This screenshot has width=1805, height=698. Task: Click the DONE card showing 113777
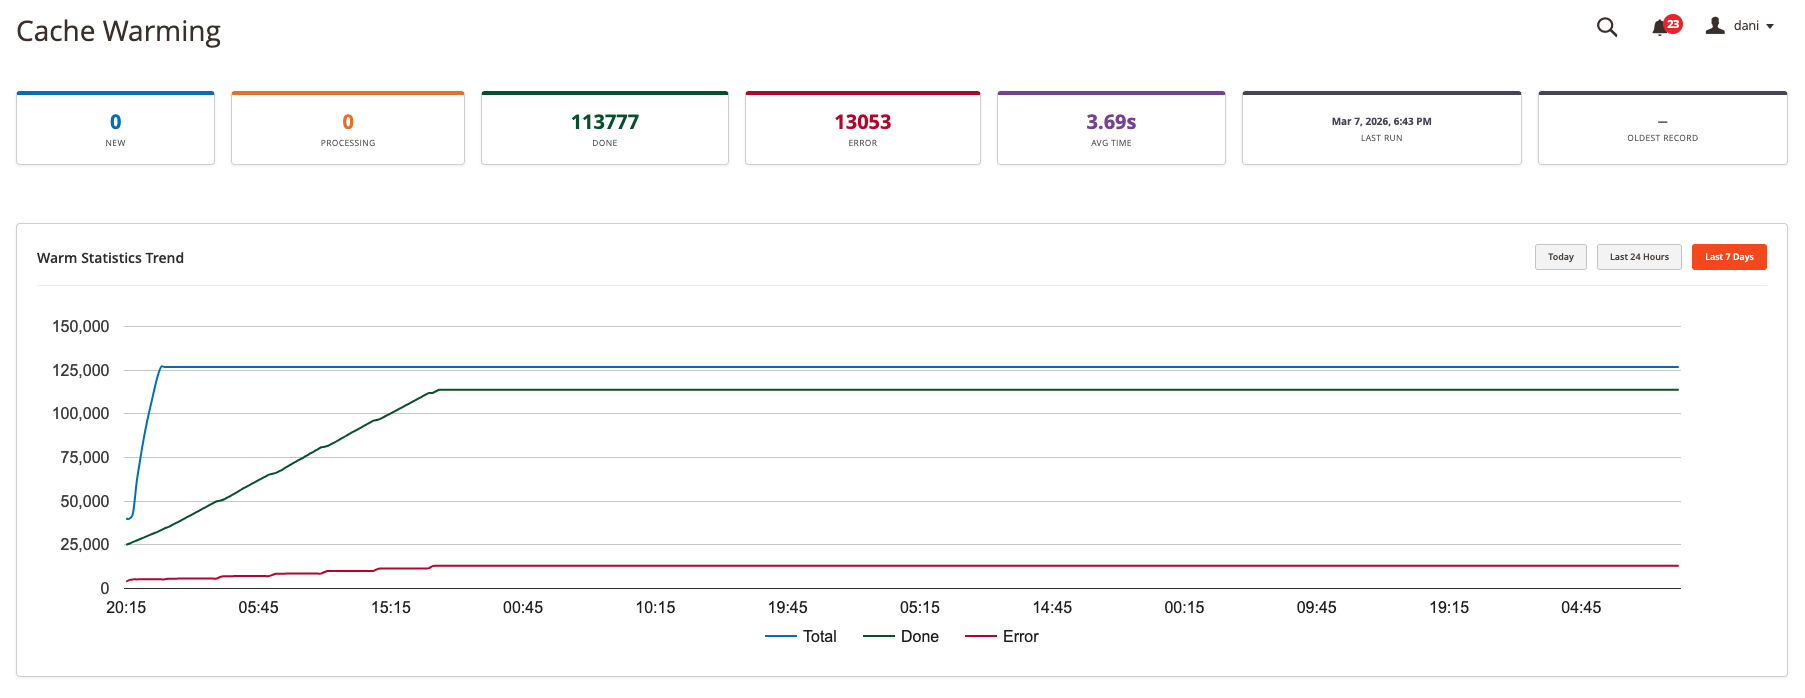pyautogui.click(x=605, y=128)
